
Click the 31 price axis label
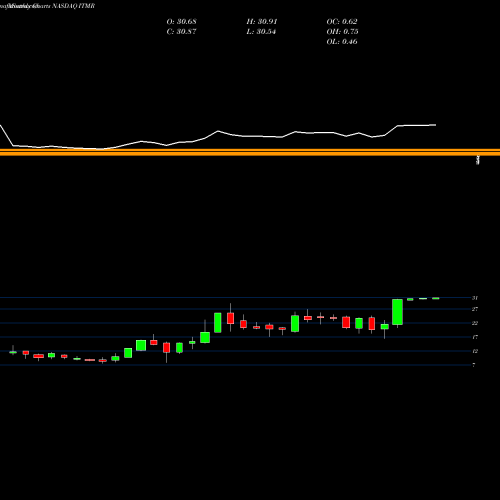point(475,298)
